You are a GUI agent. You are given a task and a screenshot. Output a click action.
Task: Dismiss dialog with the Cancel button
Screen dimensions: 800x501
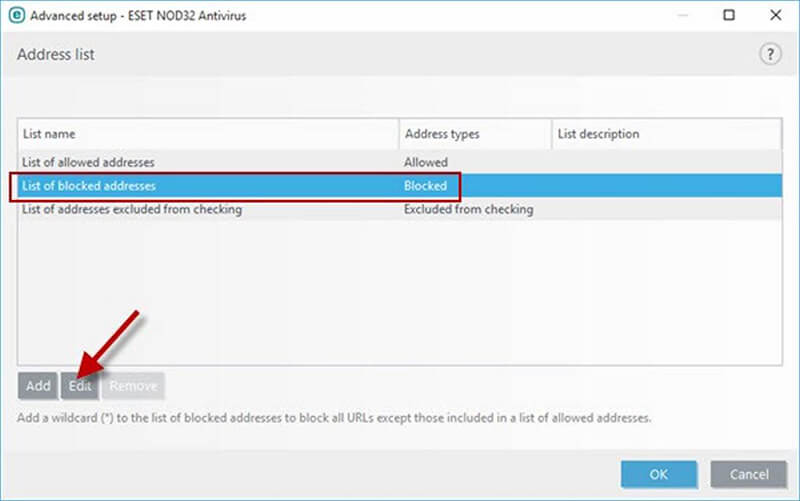(748, 474)
